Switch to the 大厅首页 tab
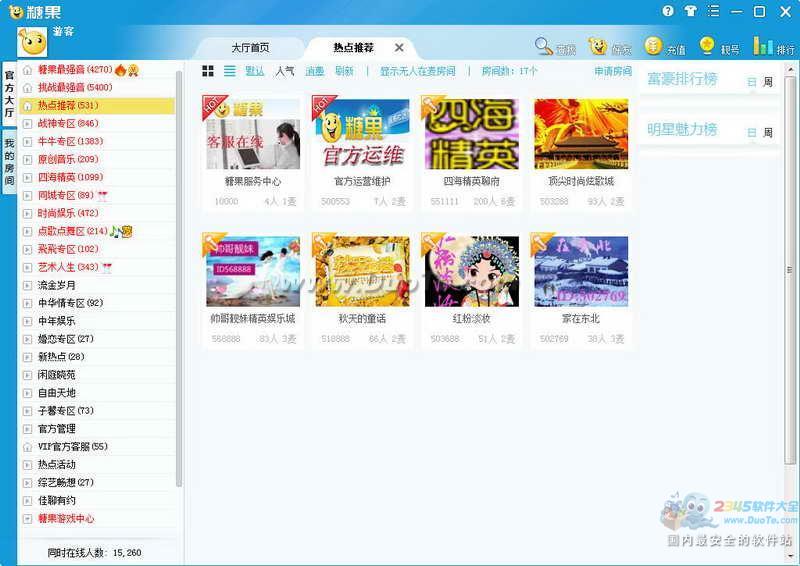Image resolution: width=800 pixels, height=566 pixels. point(250,48)
